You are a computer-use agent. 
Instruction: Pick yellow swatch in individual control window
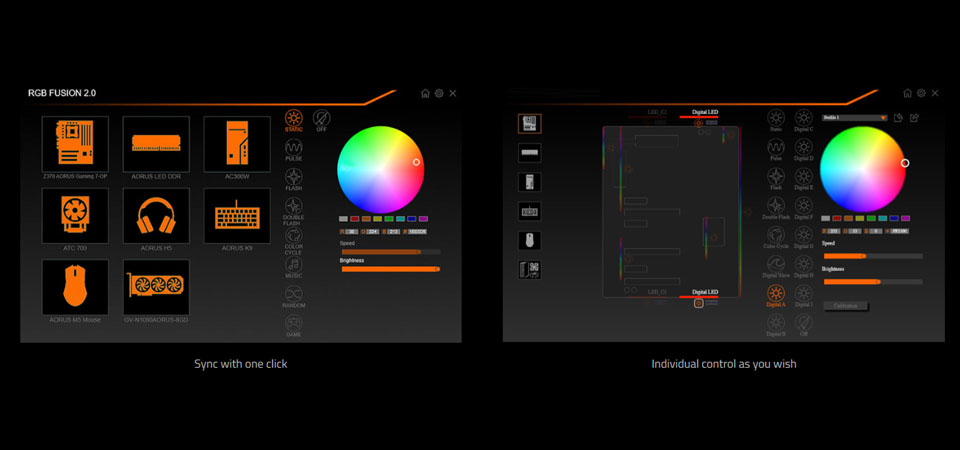pos(860,218)
